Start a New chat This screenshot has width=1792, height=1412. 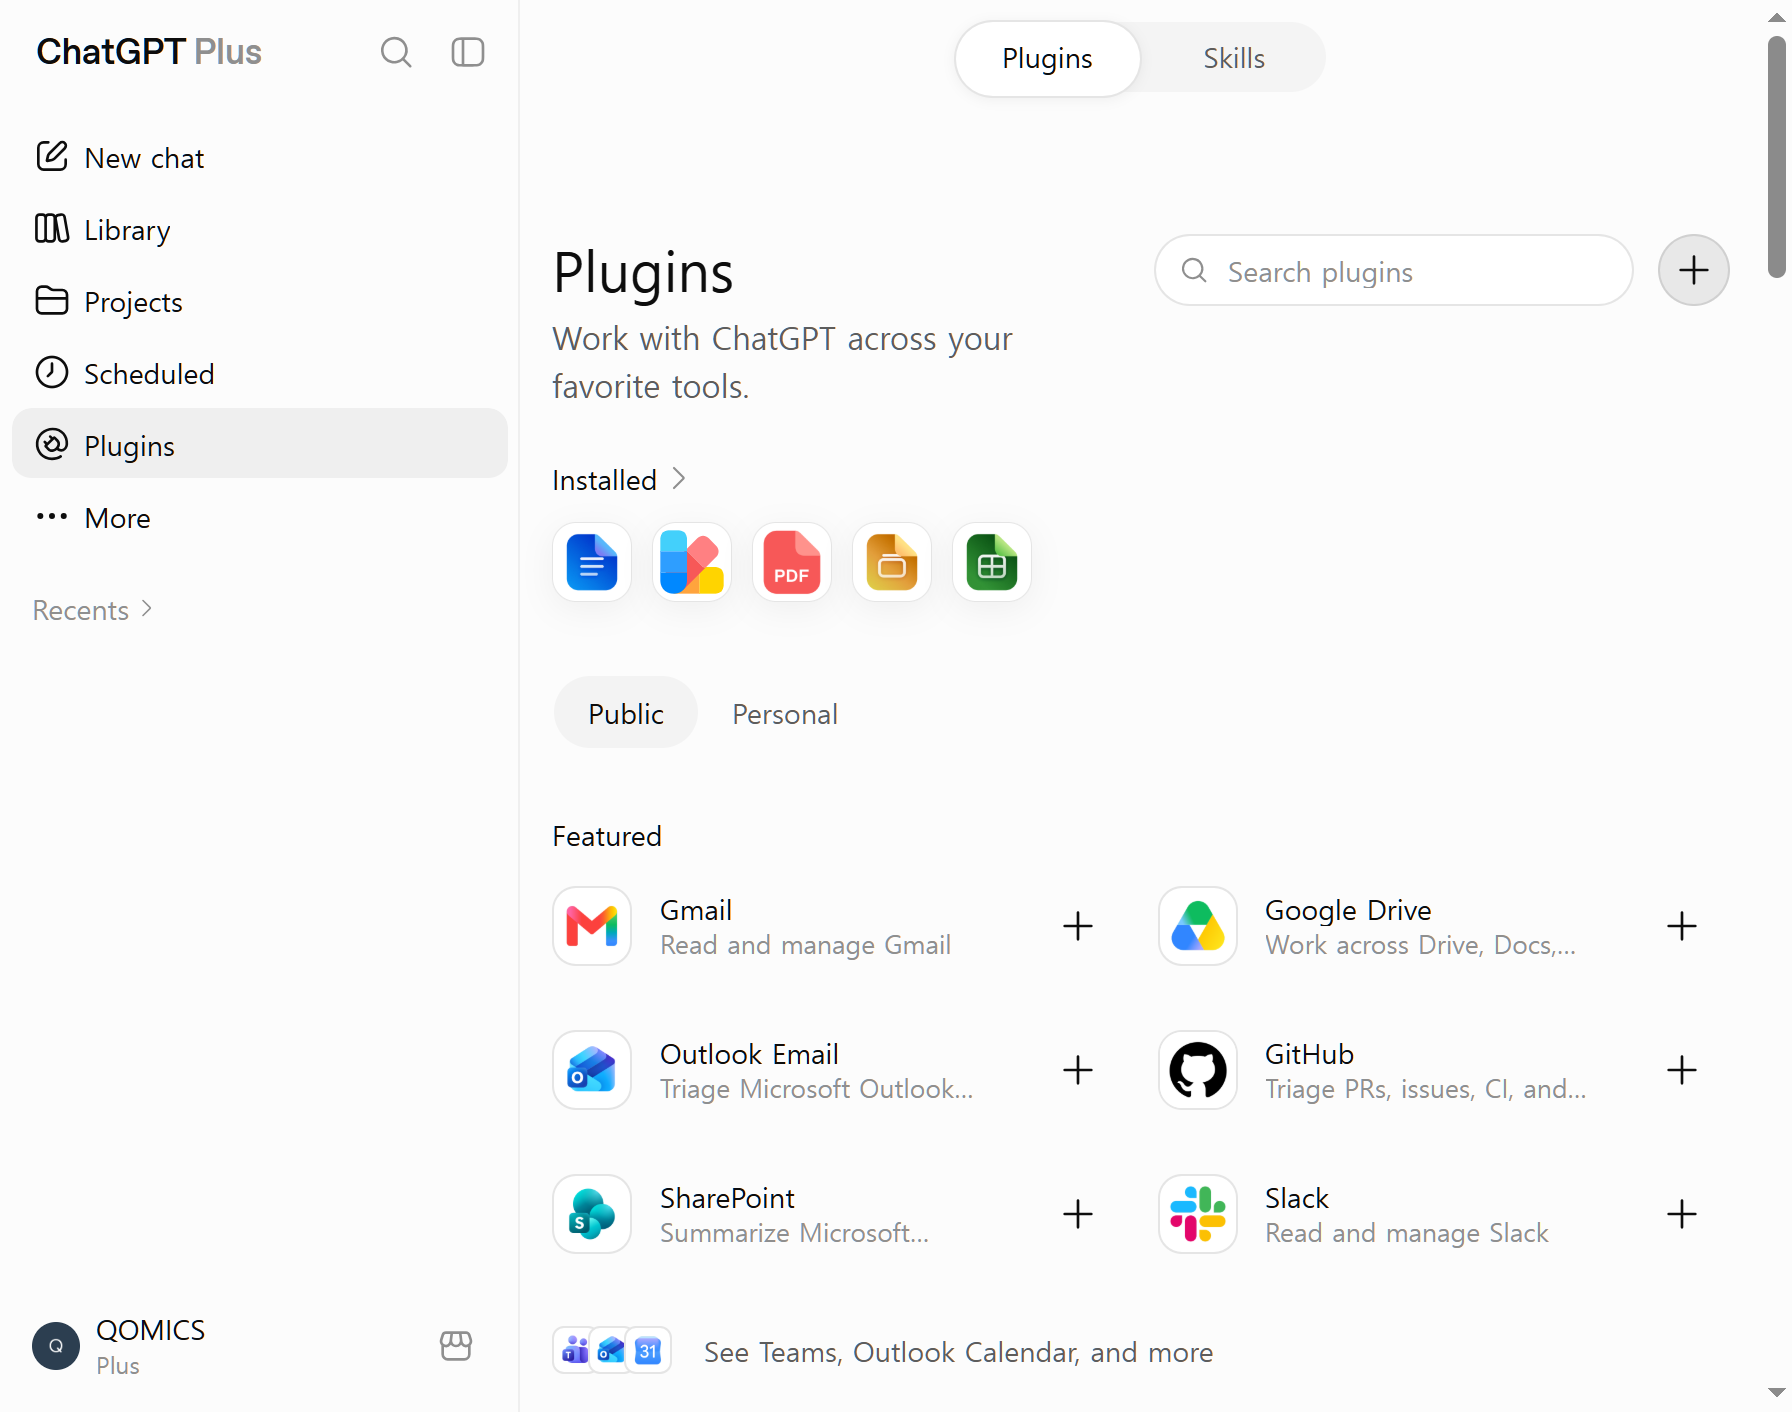[260, 158]
